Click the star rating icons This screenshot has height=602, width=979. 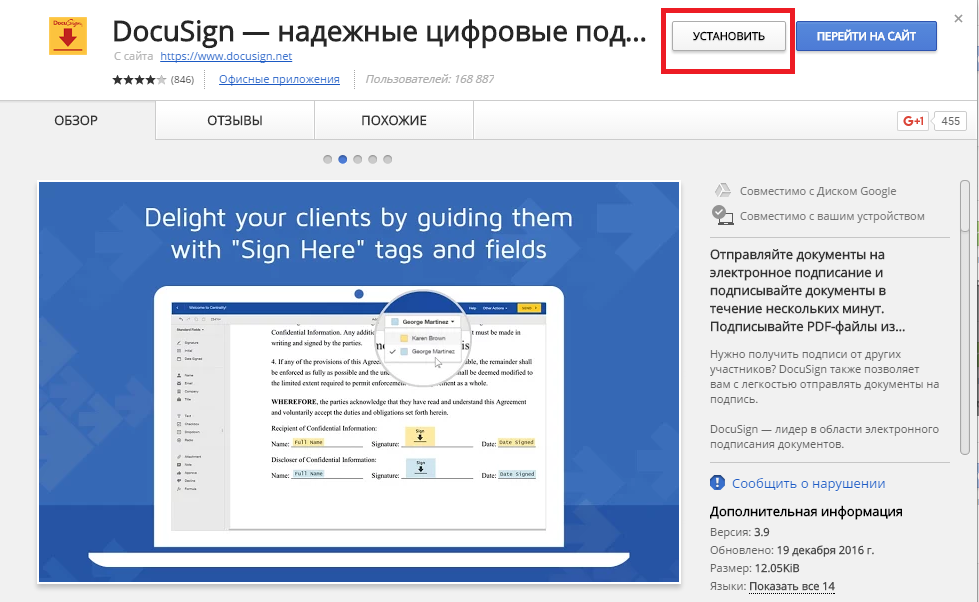pos(139,79)
